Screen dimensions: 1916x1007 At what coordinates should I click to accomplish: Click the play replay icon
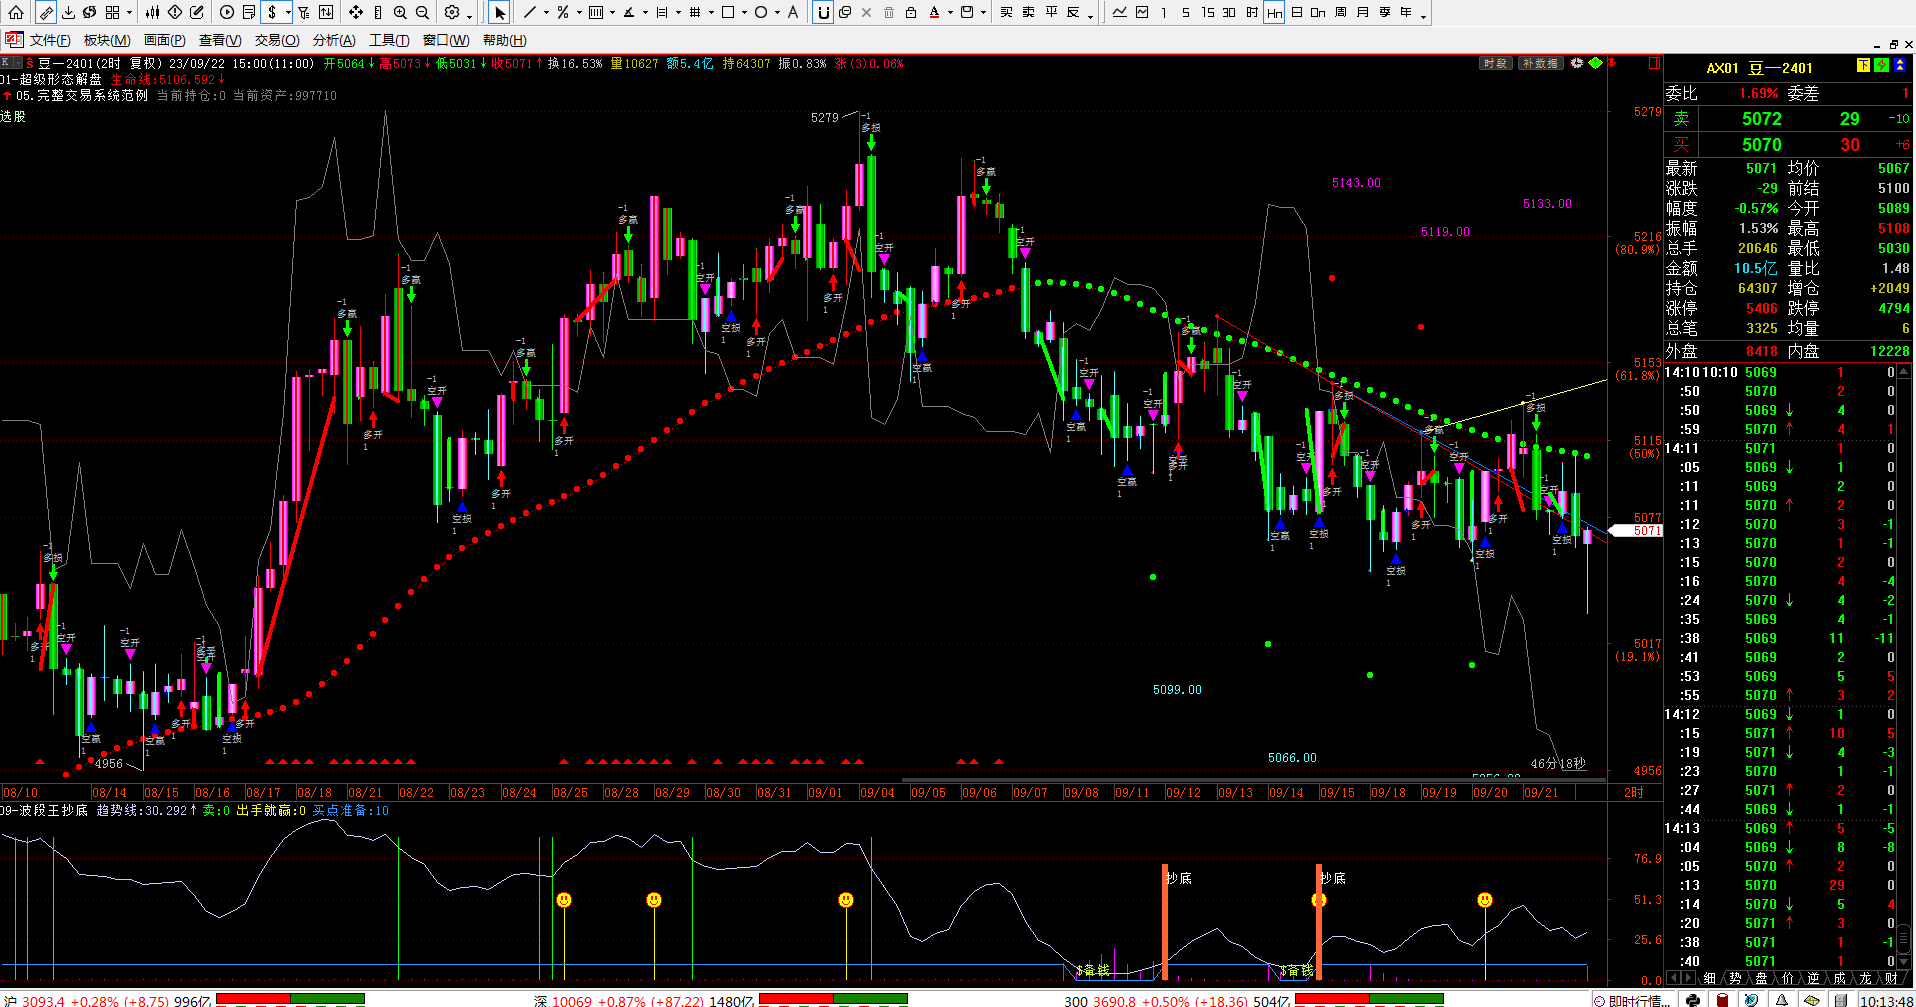click(227, 12)
